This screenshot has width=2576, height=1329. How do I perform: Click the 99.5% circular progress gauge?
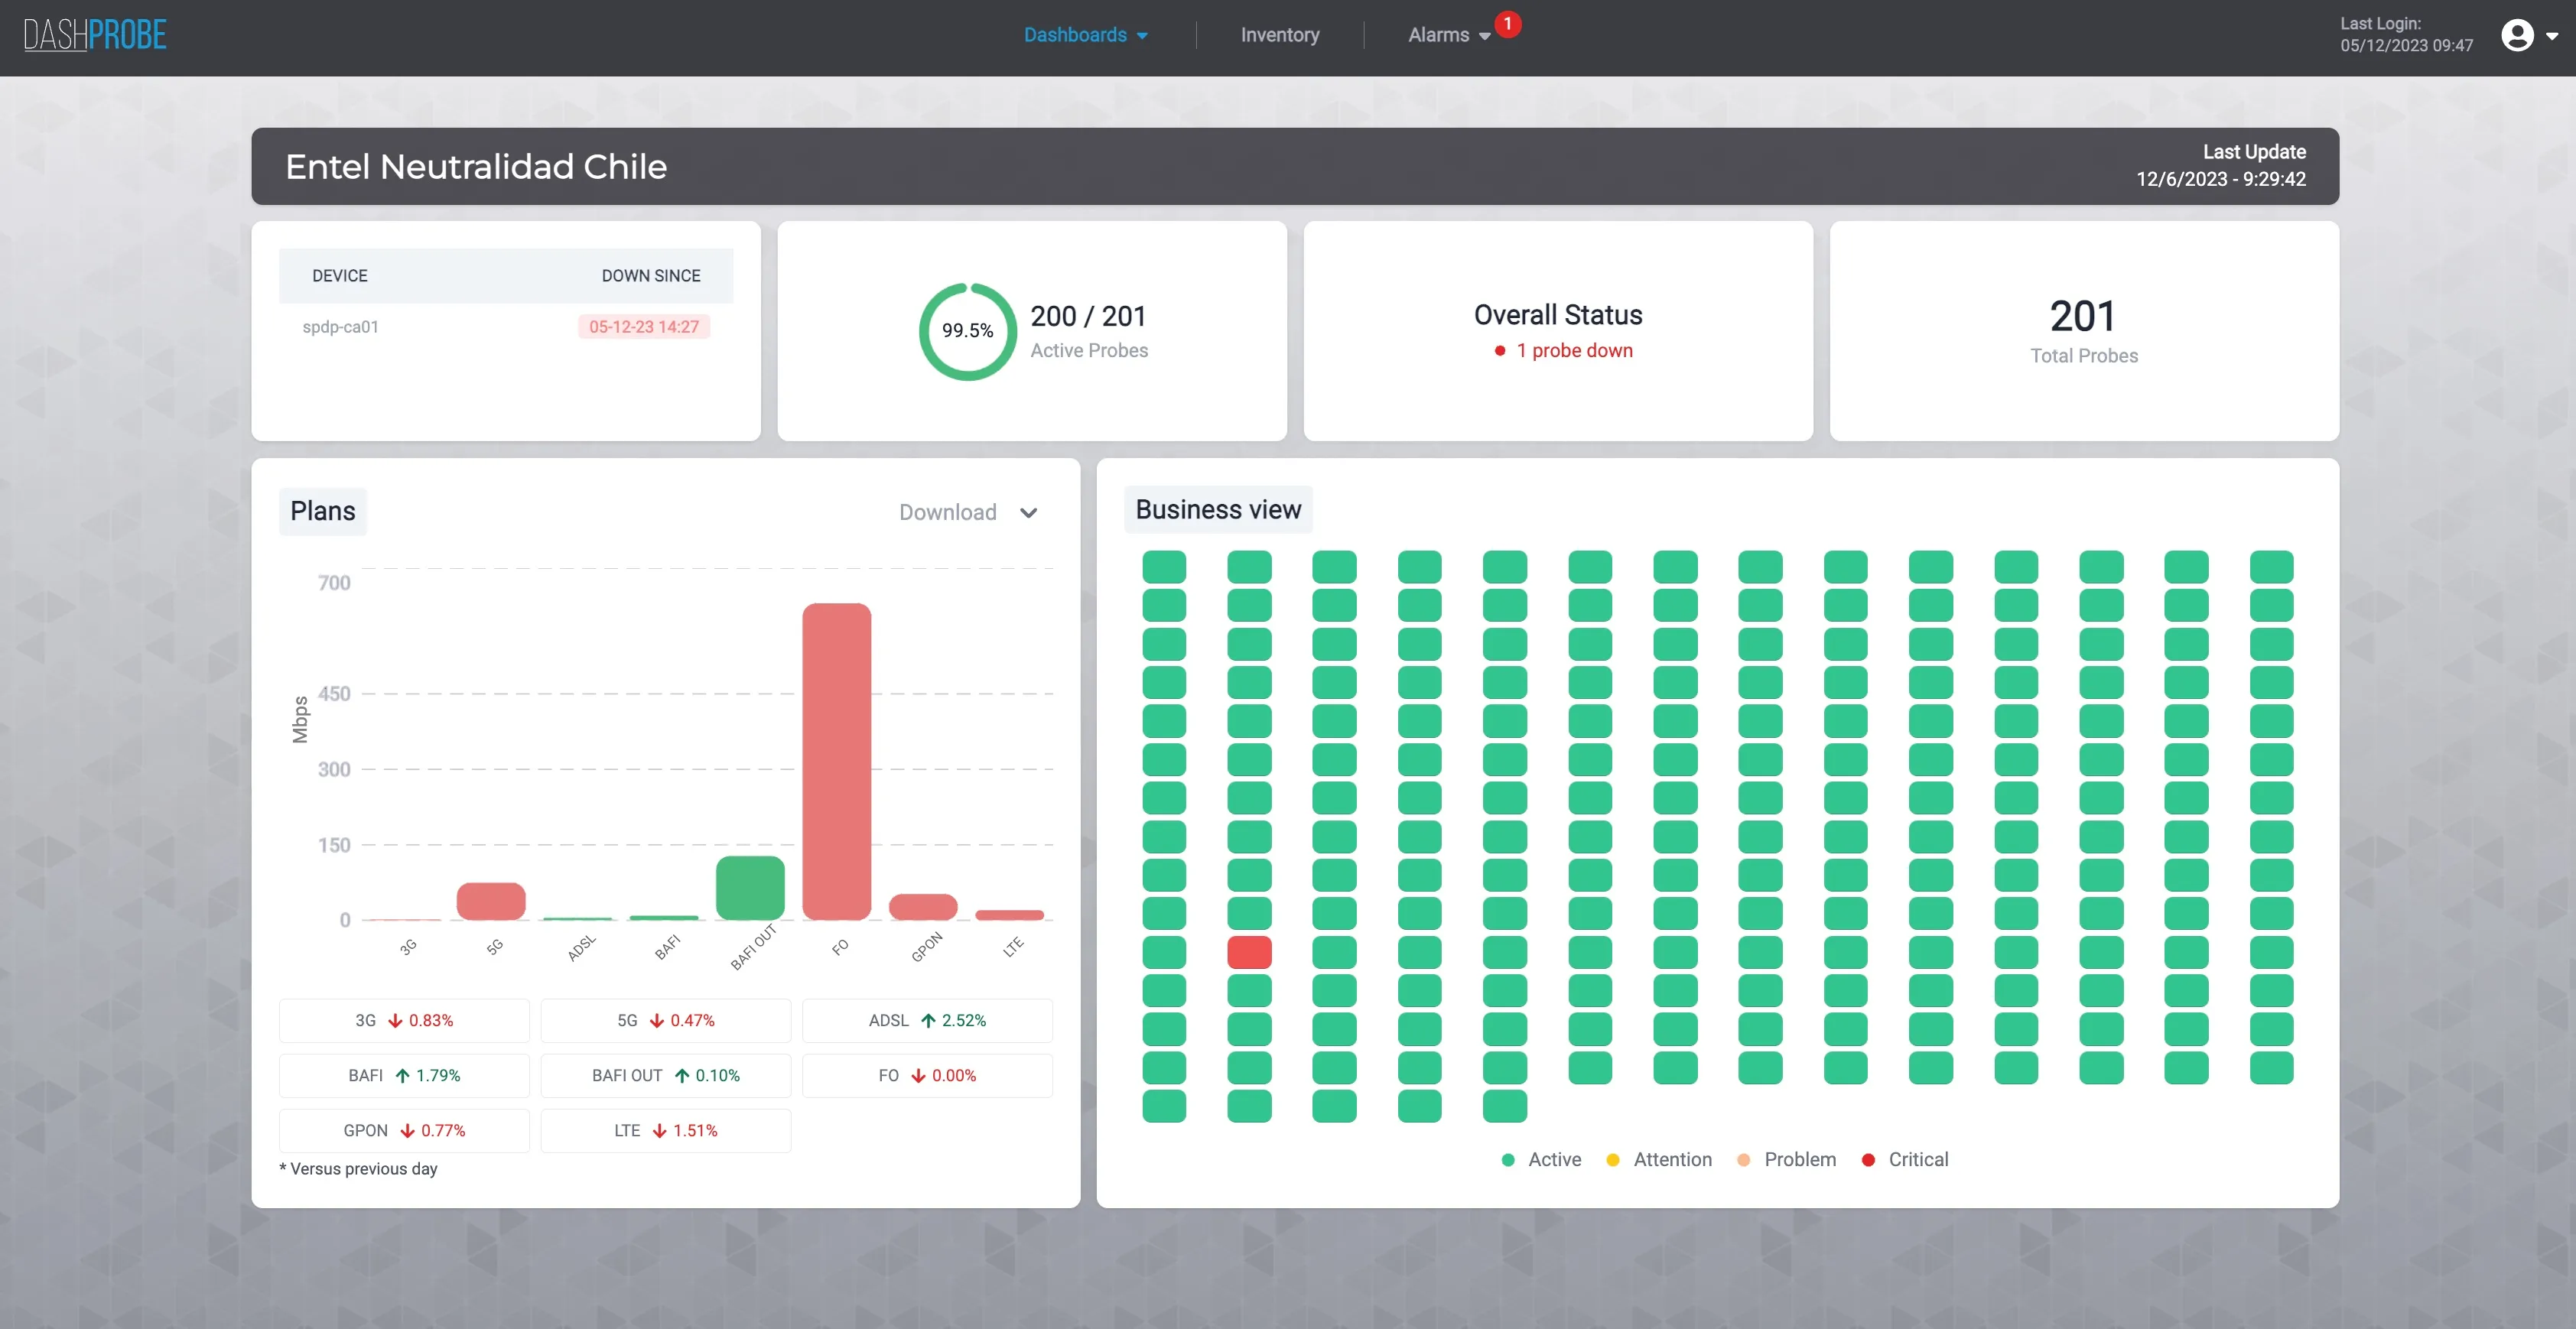click(x=968, y=331)
